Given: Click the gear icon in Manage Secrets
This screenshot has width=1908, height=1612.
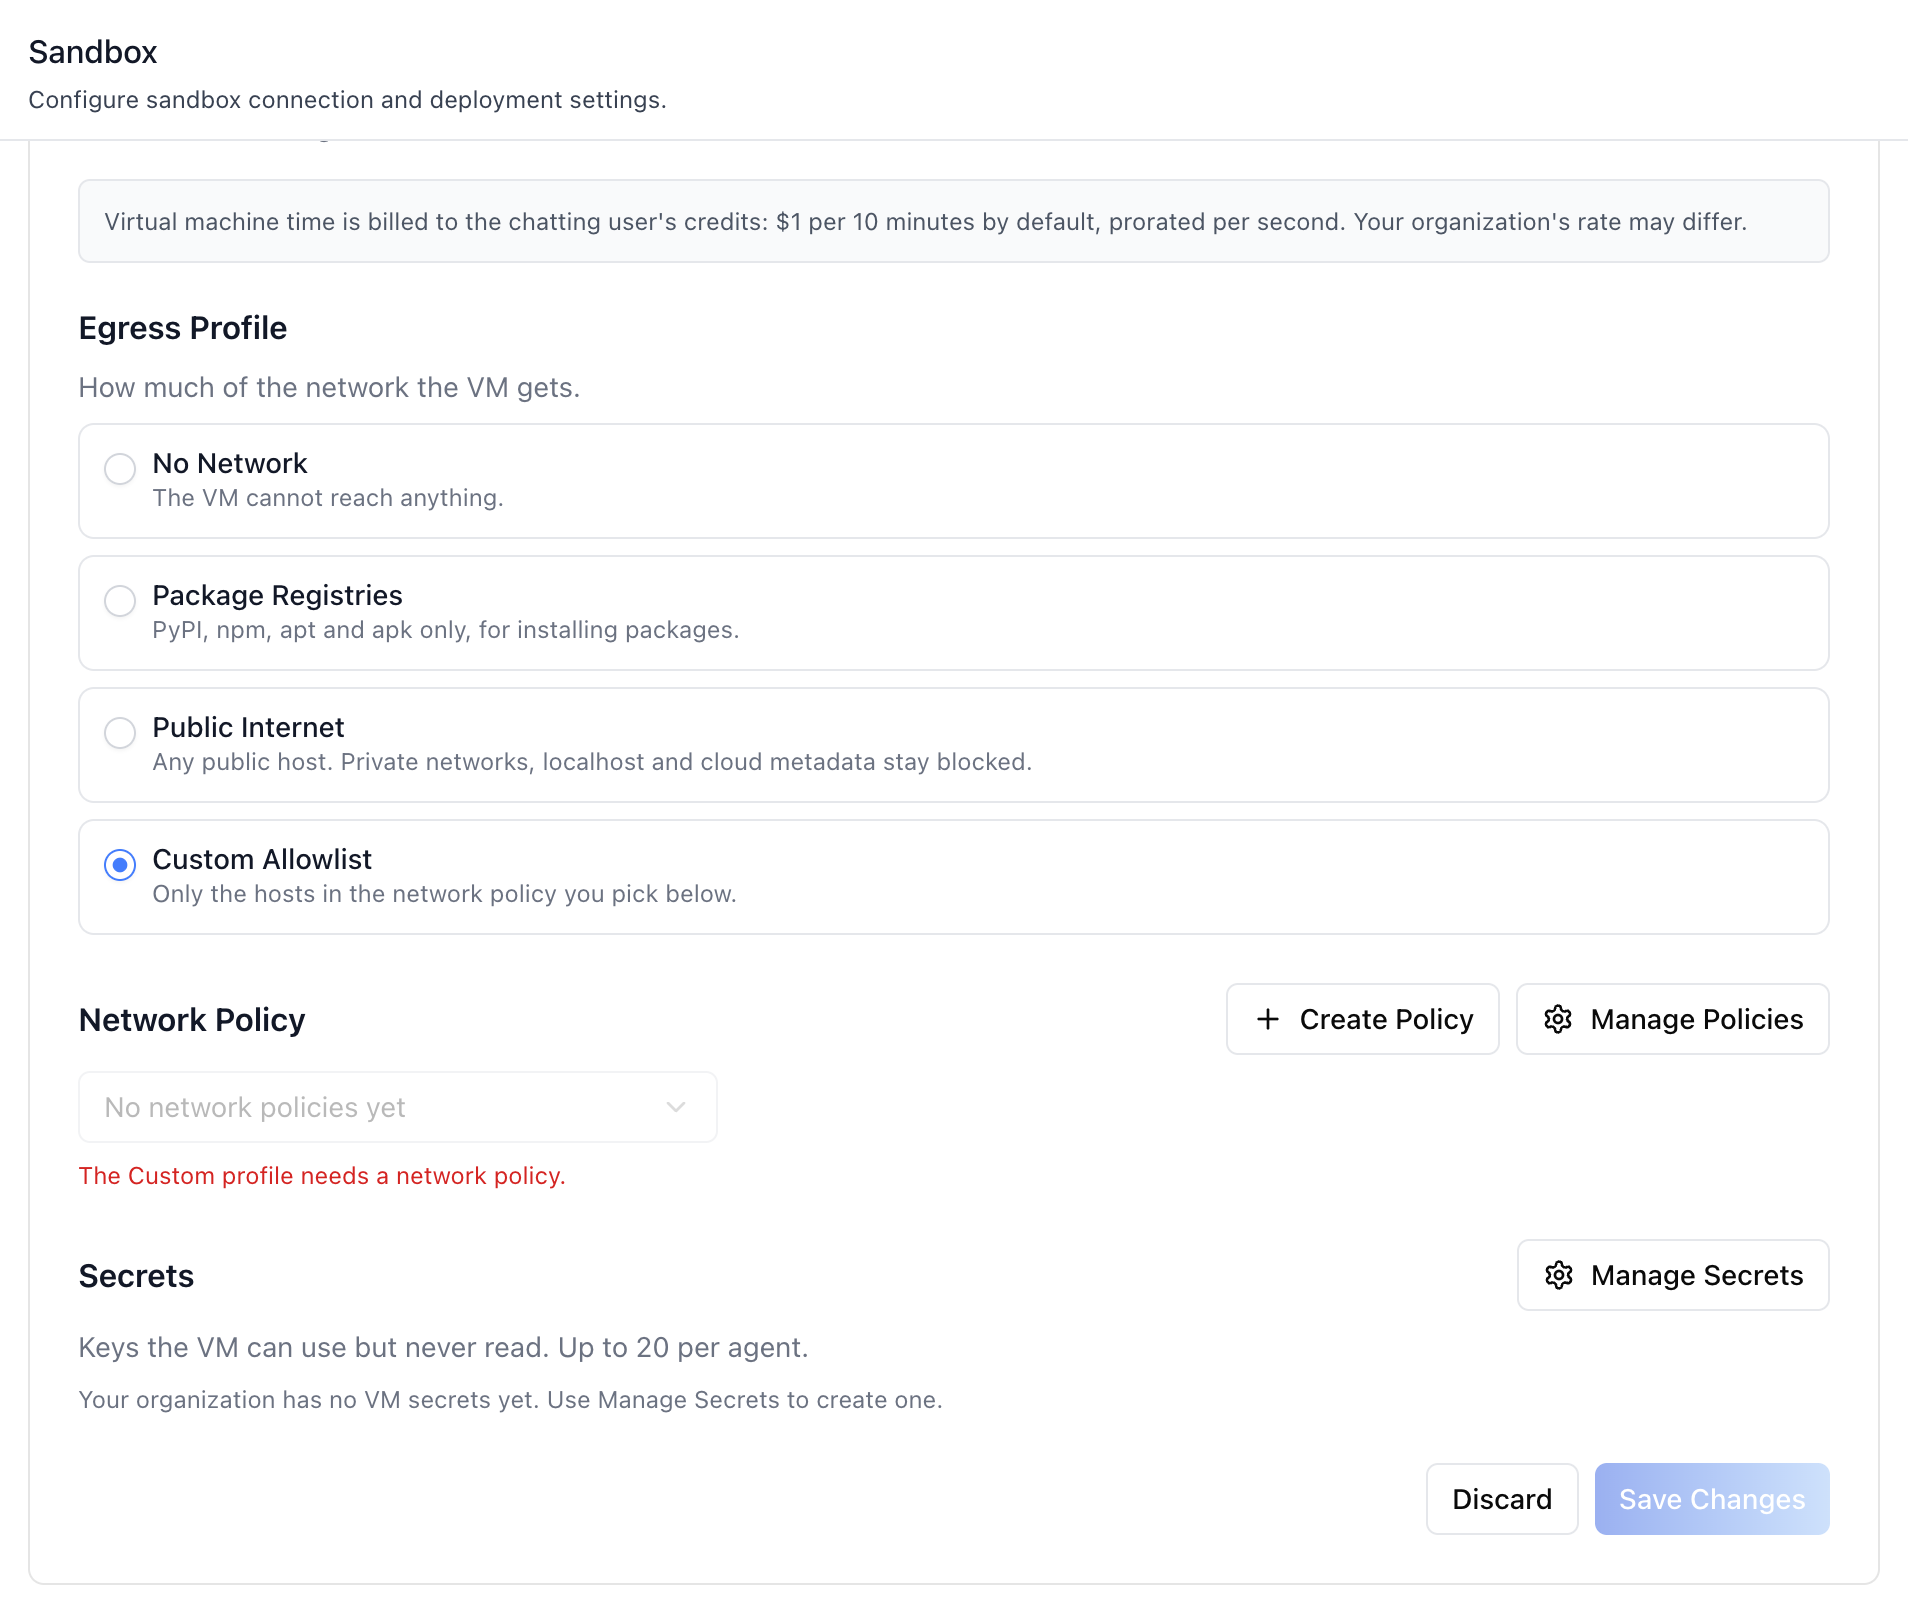Looking at the screenshot, I should coord(1559,1275).
